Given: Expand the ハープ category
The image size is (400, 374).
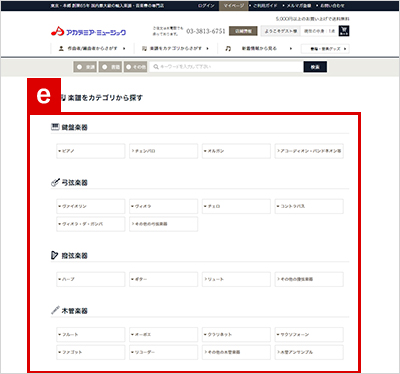Looking at the screenshot, I should coord(91,279).
